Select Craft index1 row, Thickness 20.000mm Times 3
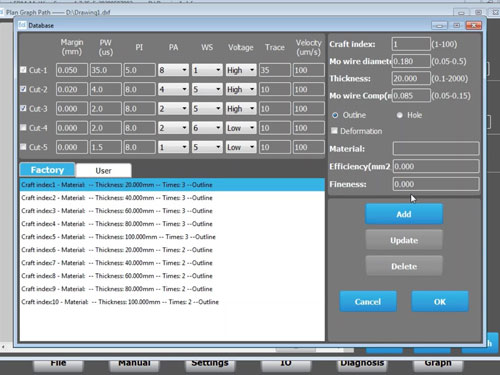 172,185
